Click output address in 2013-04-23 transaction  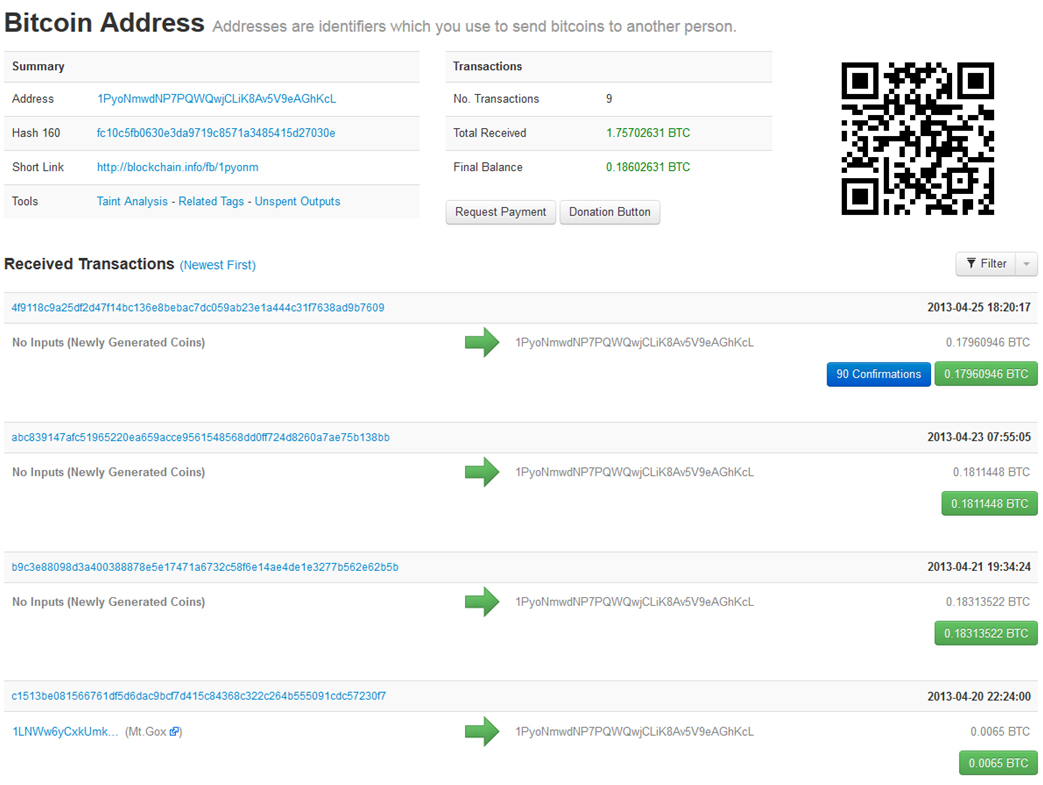click(635, 472)
